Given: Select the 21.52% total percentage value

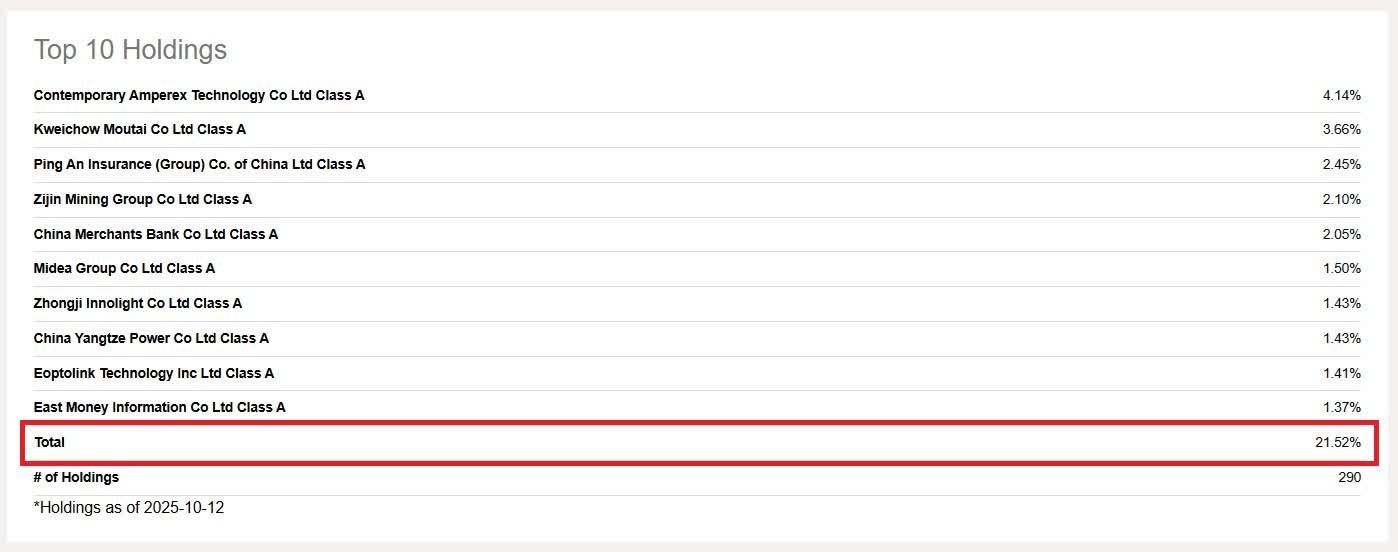Looking at the screenshot, I should 1338,442.
